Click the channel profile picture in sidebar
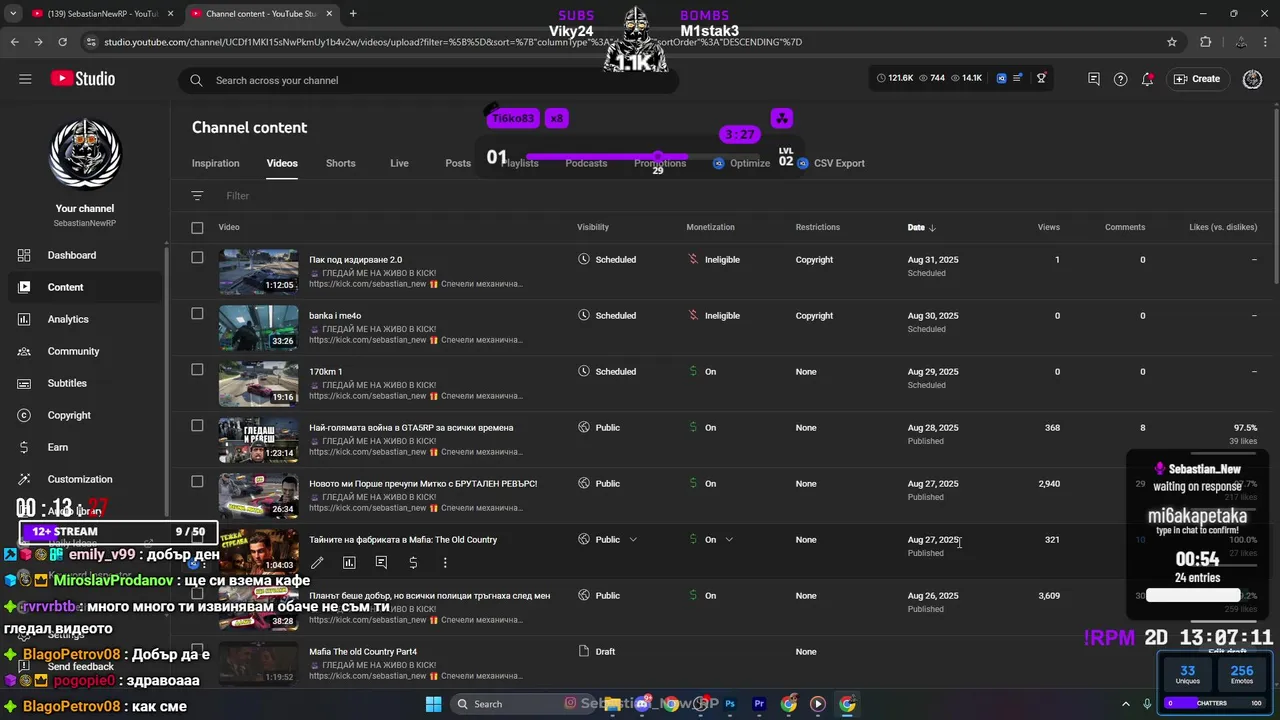Image resolution: width=1280 pixels, height=720 pixels. click(85, 154)
